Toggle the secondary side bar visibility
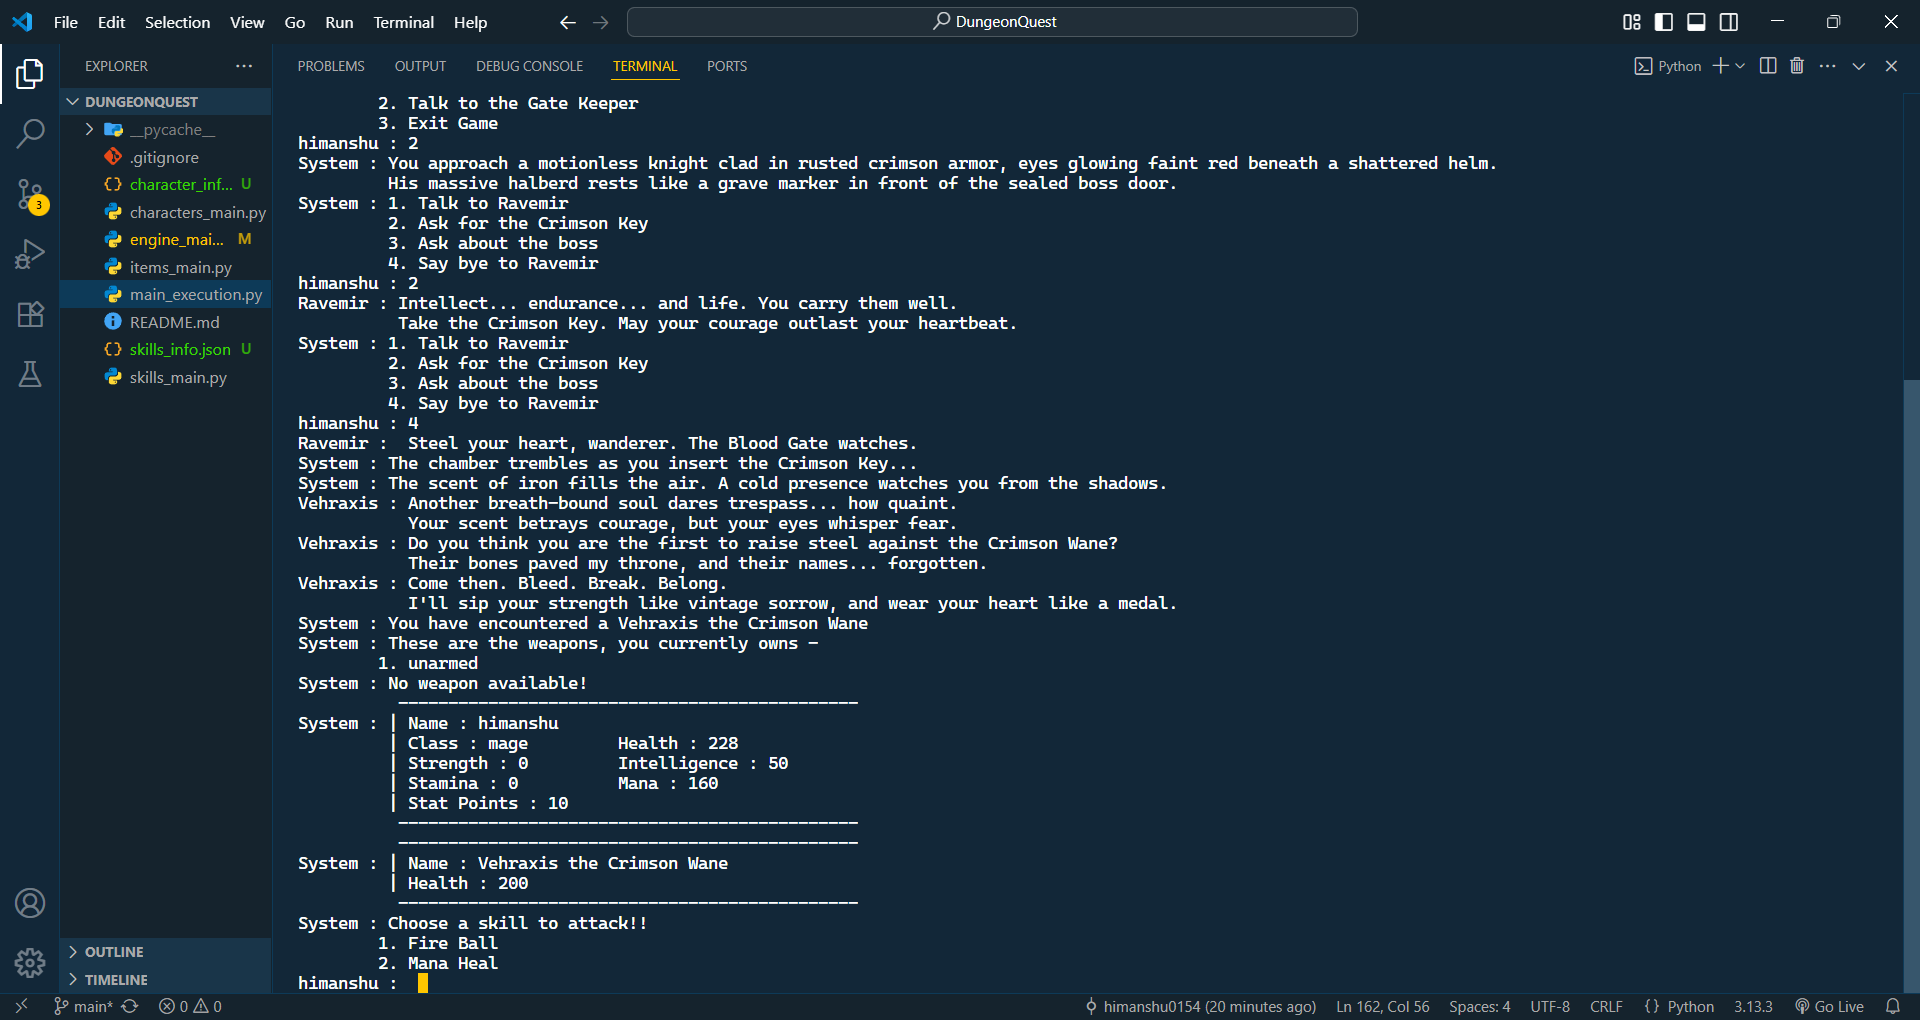The height and width of the screenshot is (1020, 1920). pos(1728,22)
